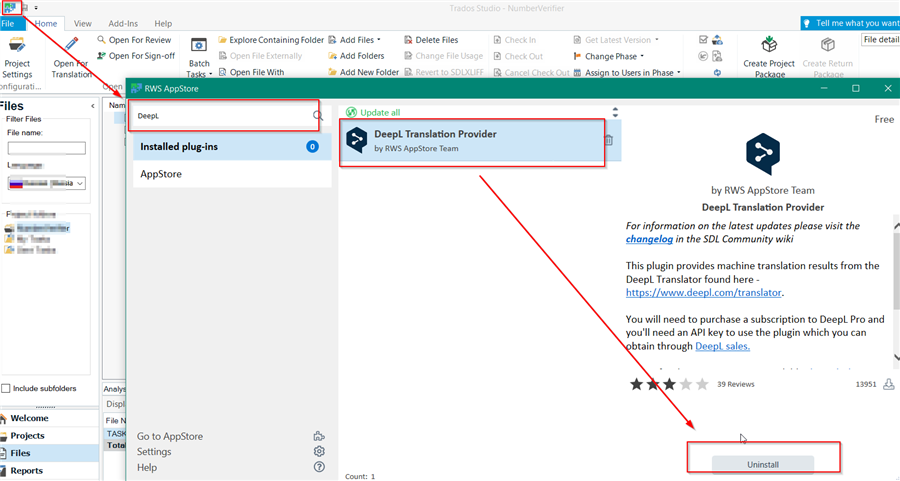Collapse the Files panel arrow

pyautogui.click(x=93, y=106)
